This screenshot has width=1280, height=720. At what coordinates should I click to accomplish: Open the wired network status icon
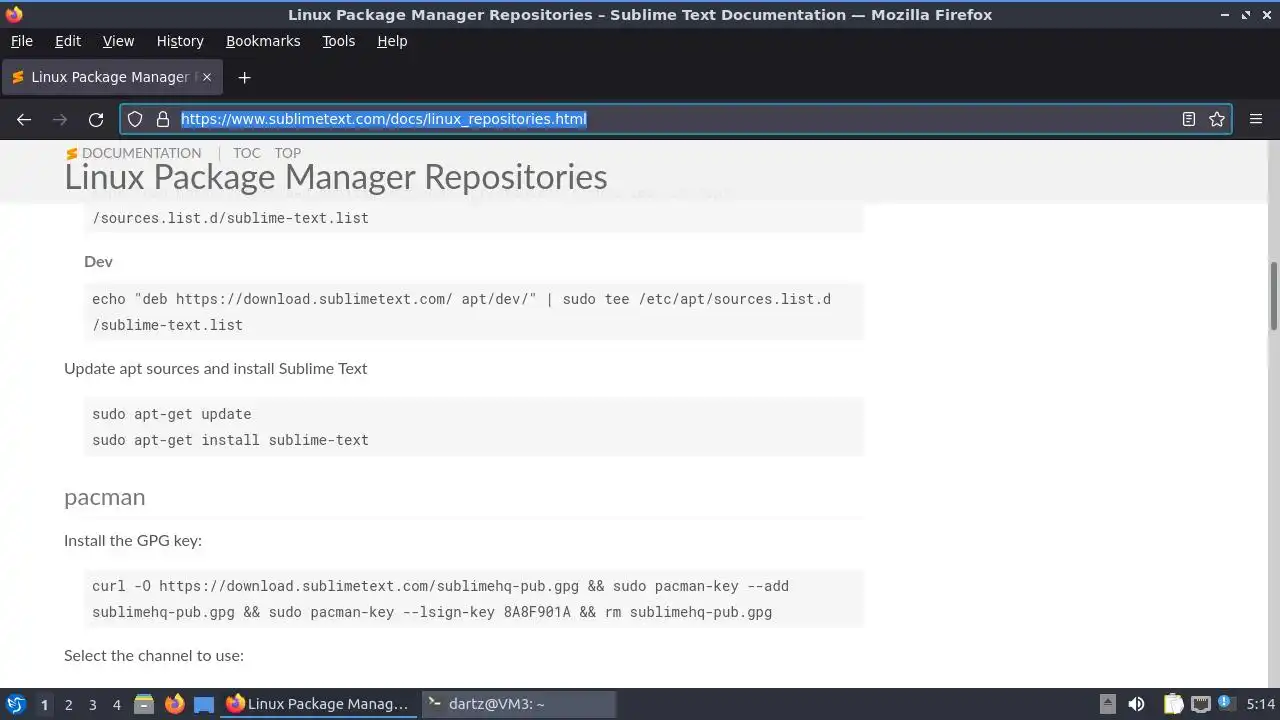click(1200, 704)
